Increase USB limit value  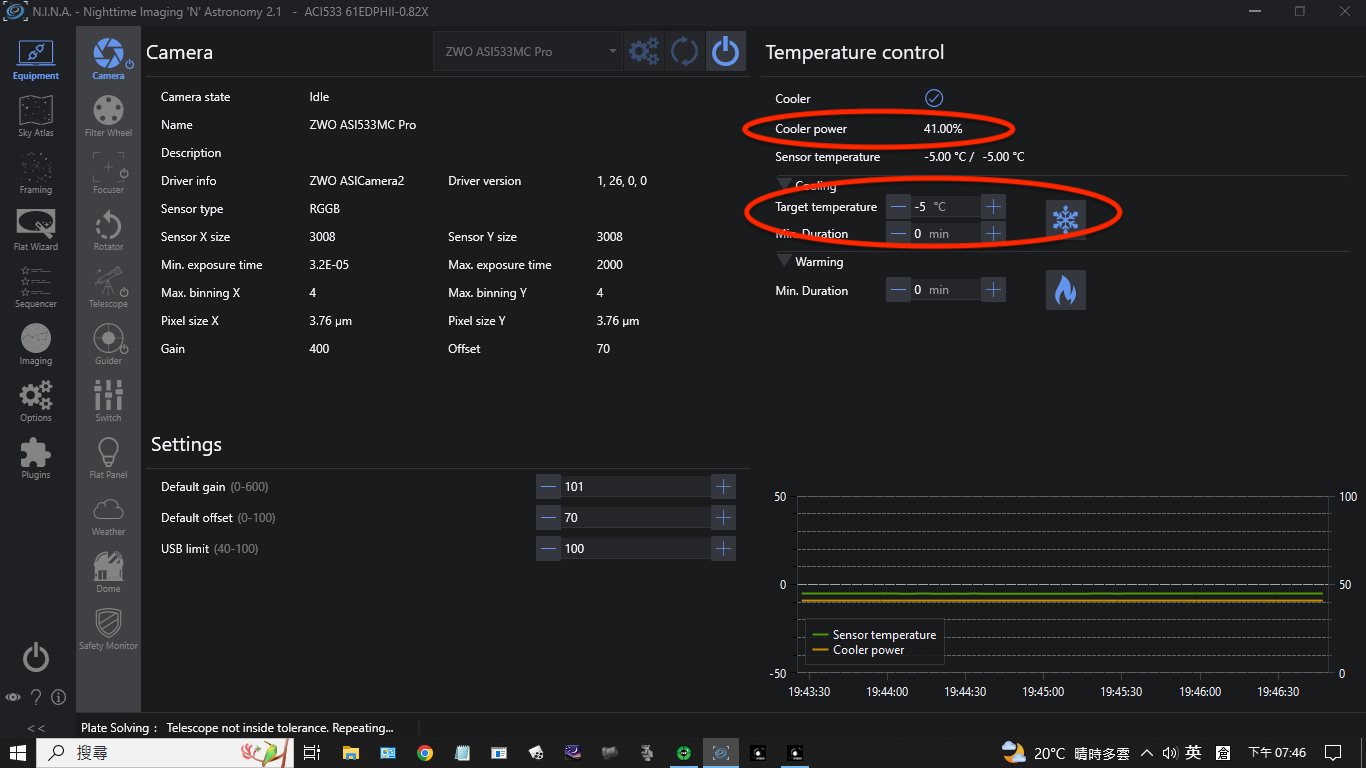pos(723,549)
